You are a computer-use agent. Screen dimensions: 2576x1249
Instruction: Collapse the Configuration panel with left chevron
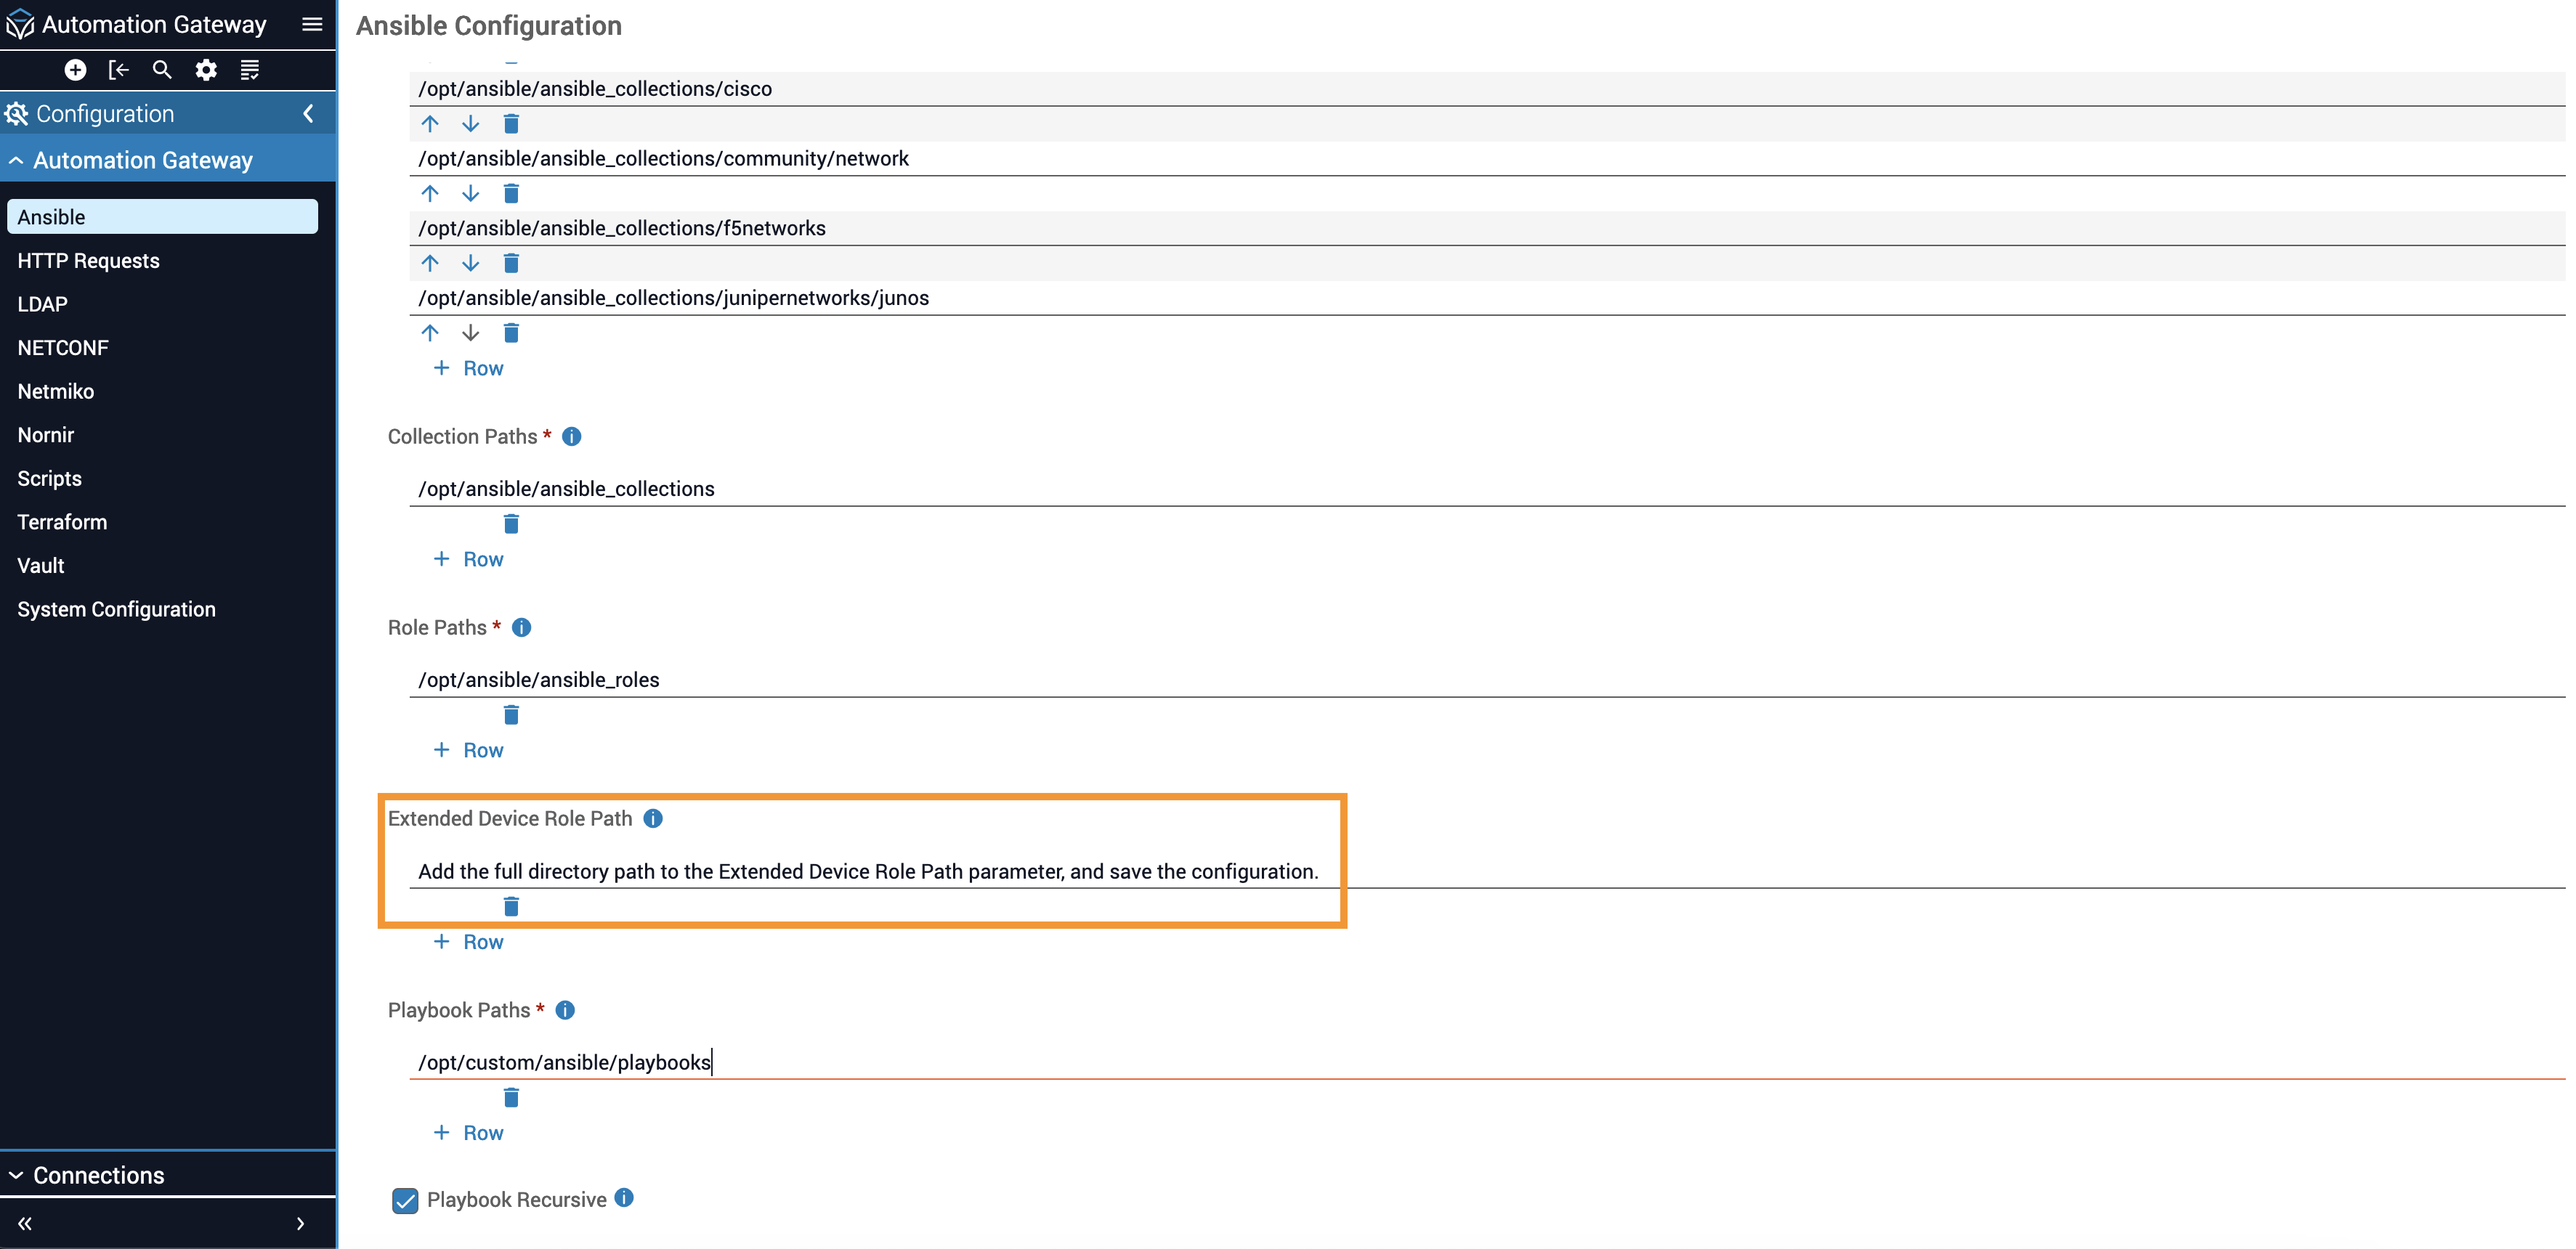(x=308, y=114)
